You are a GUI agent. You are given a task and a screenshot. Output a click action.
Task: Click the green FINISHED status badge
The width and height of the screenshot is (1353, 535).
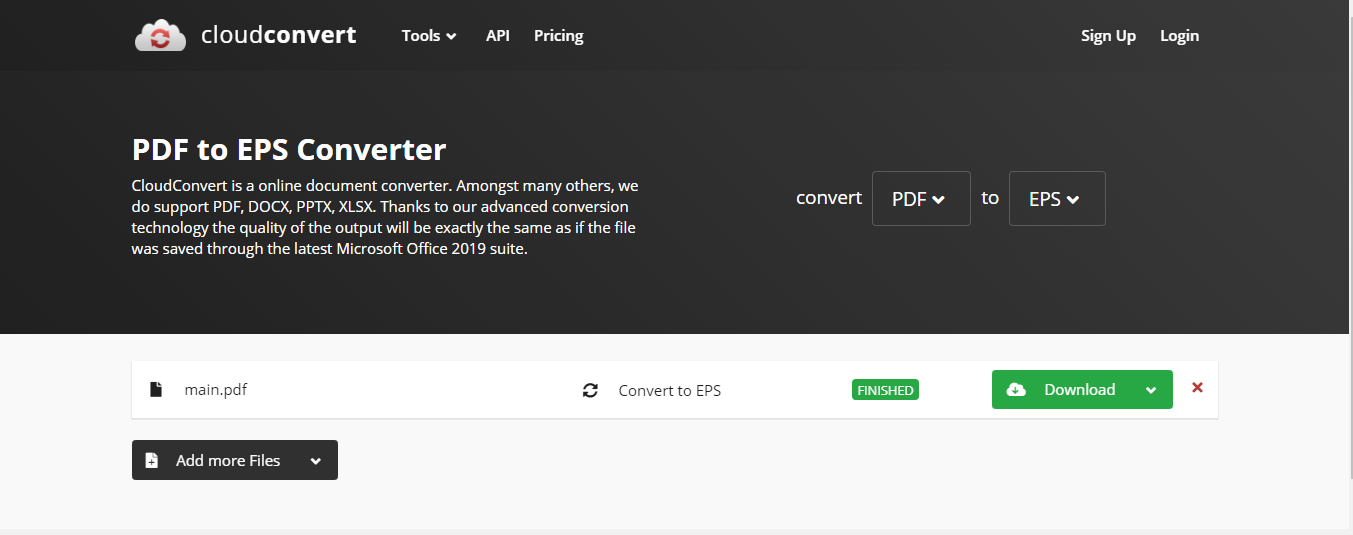[885, 390]
